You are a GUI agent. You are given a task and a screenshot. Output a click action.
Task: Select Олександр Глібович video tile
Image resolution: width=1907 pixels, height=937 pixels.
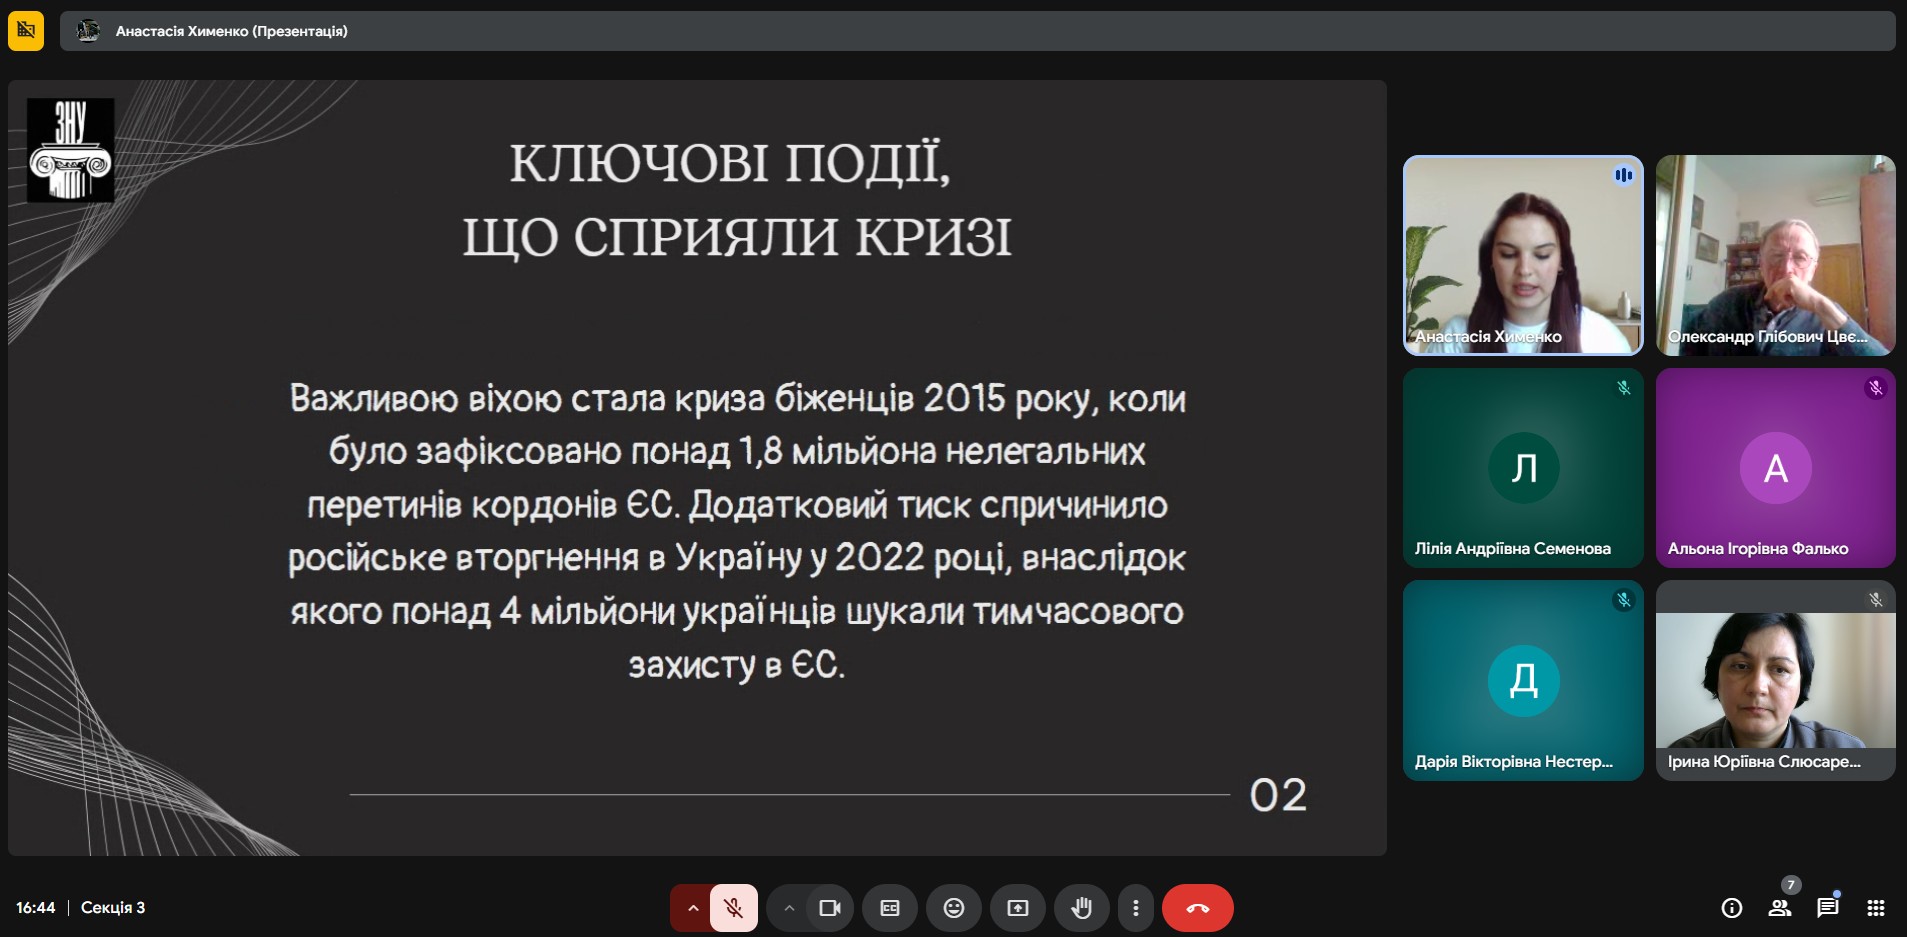tap(1775, 255)
